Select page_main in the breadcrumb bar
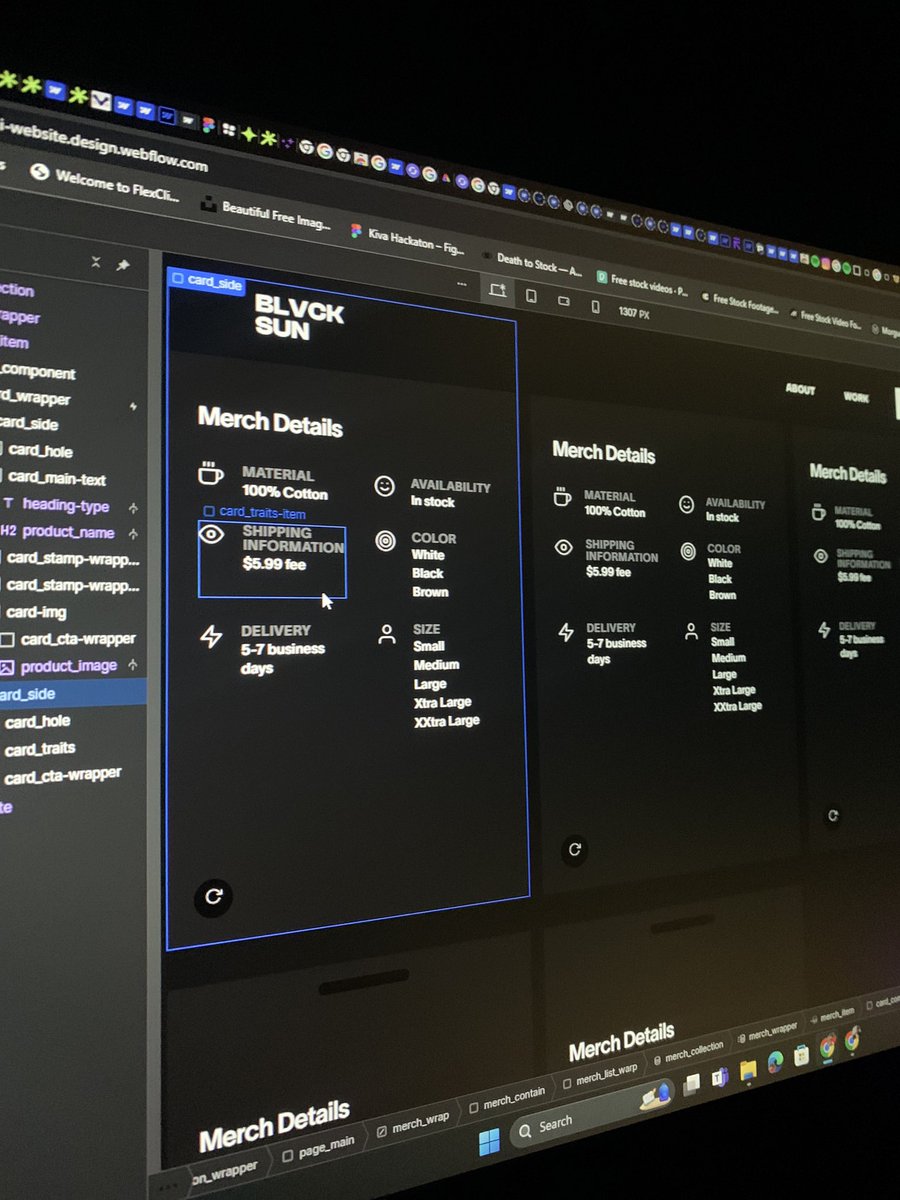The height and width of the screenshot is (1200, 900). pos(321,1150)
